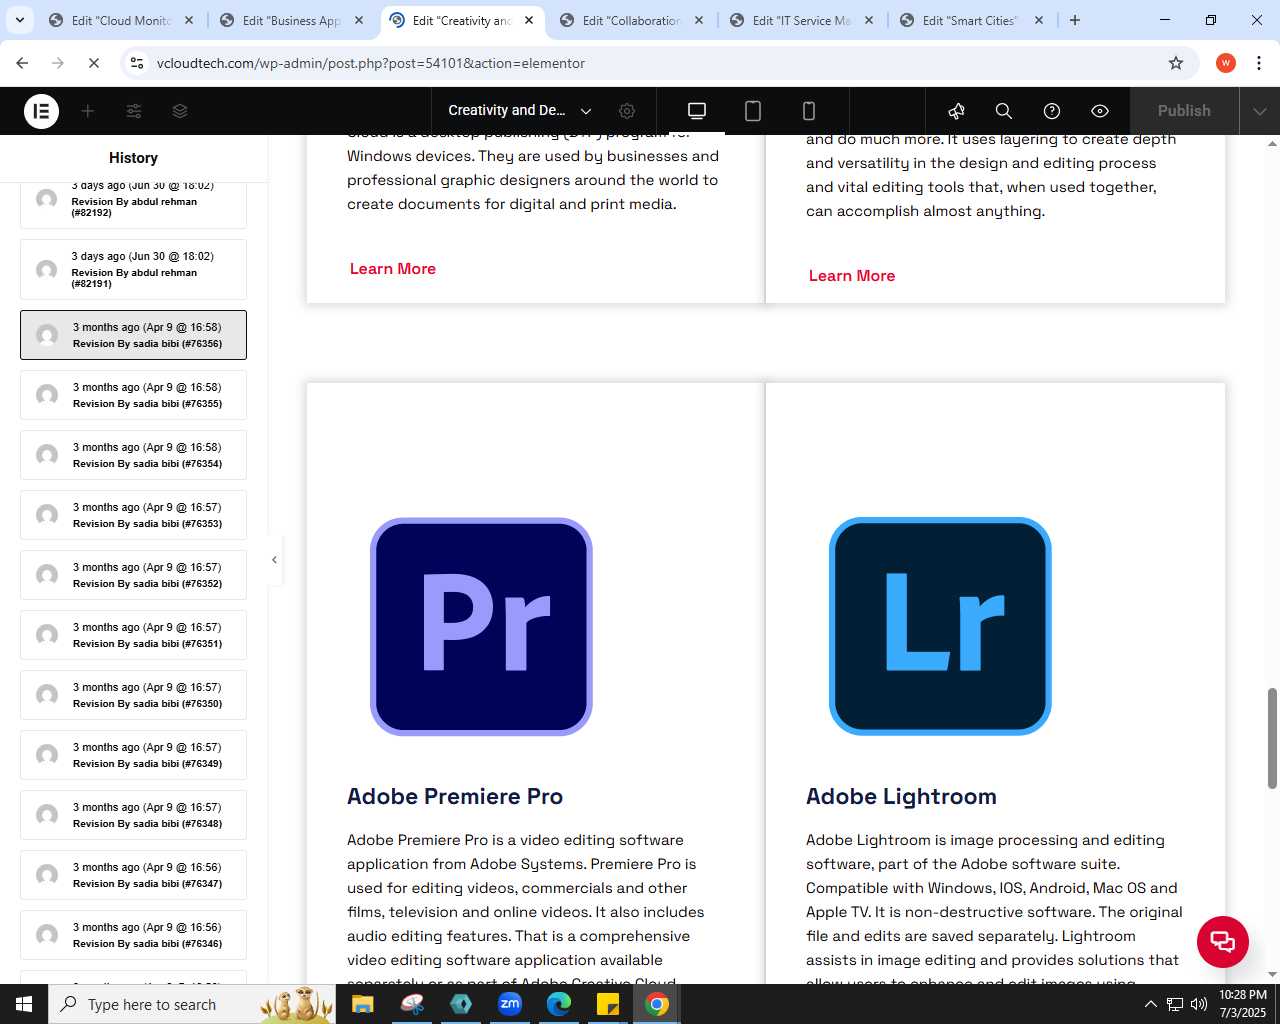Open the What's New megaphone icon
The image size is (1280, 1024).
[956, 111]
